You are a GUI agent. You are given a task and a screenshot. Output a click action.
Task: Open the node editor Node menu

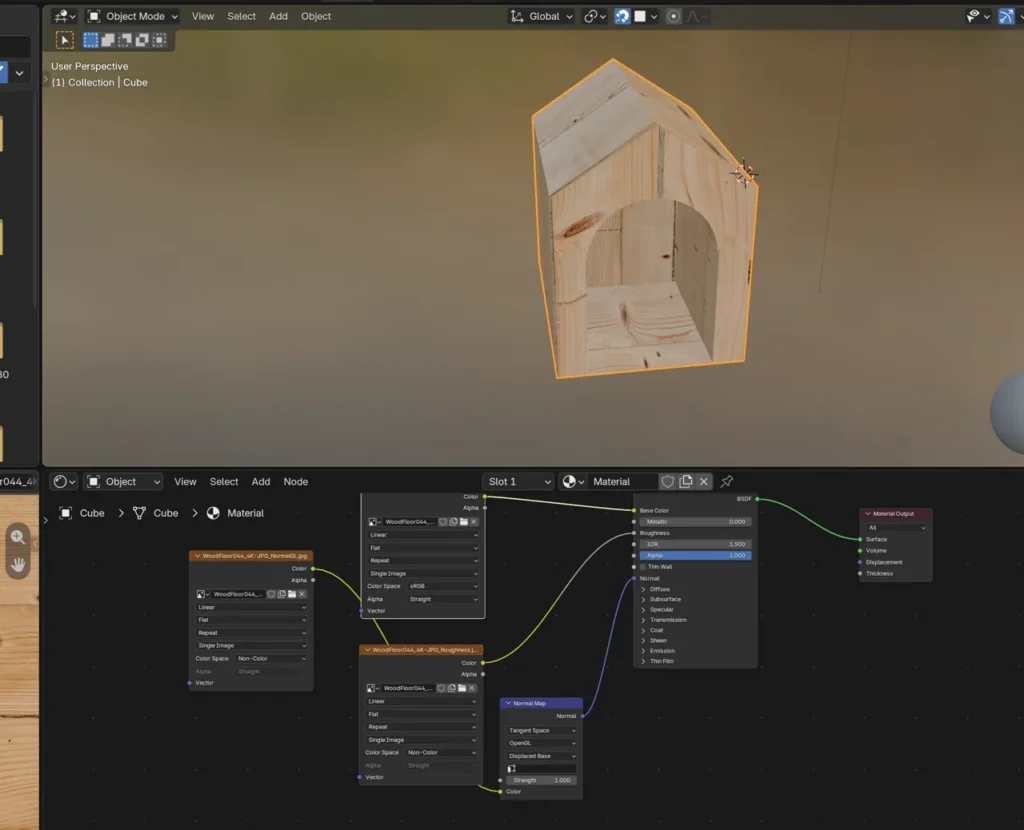(x=296, y=482)
